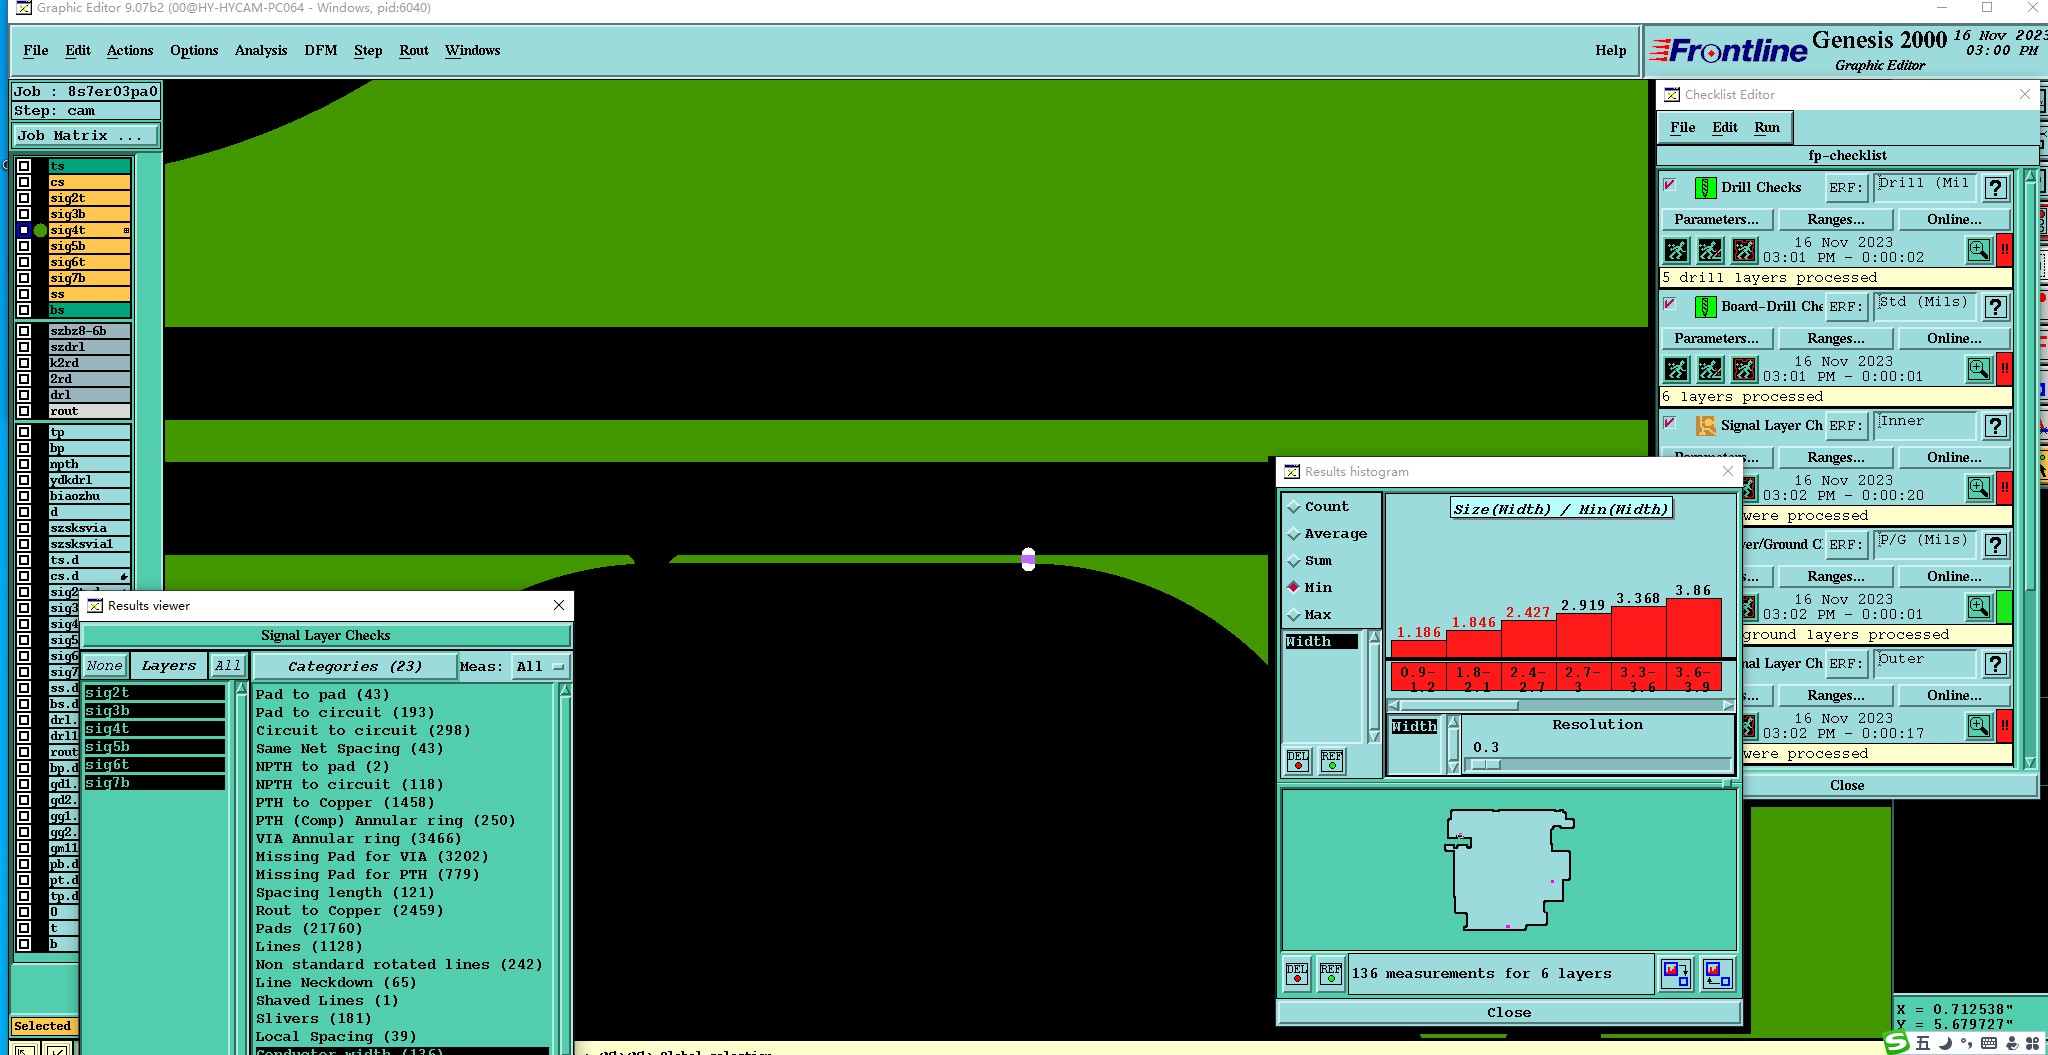This screenshot has height=1055, width=2048.
Task: Toggle sig4t layer display checkbox
Action: pyautogui.click(x=24, y=230)
